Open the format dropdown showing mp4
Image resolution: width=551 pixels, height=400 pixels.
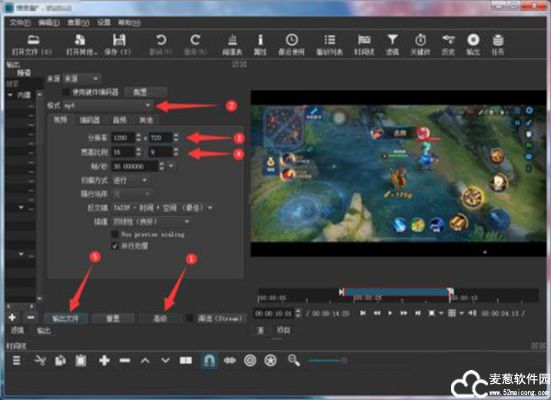pyautogui.click(x=108, y=105)
